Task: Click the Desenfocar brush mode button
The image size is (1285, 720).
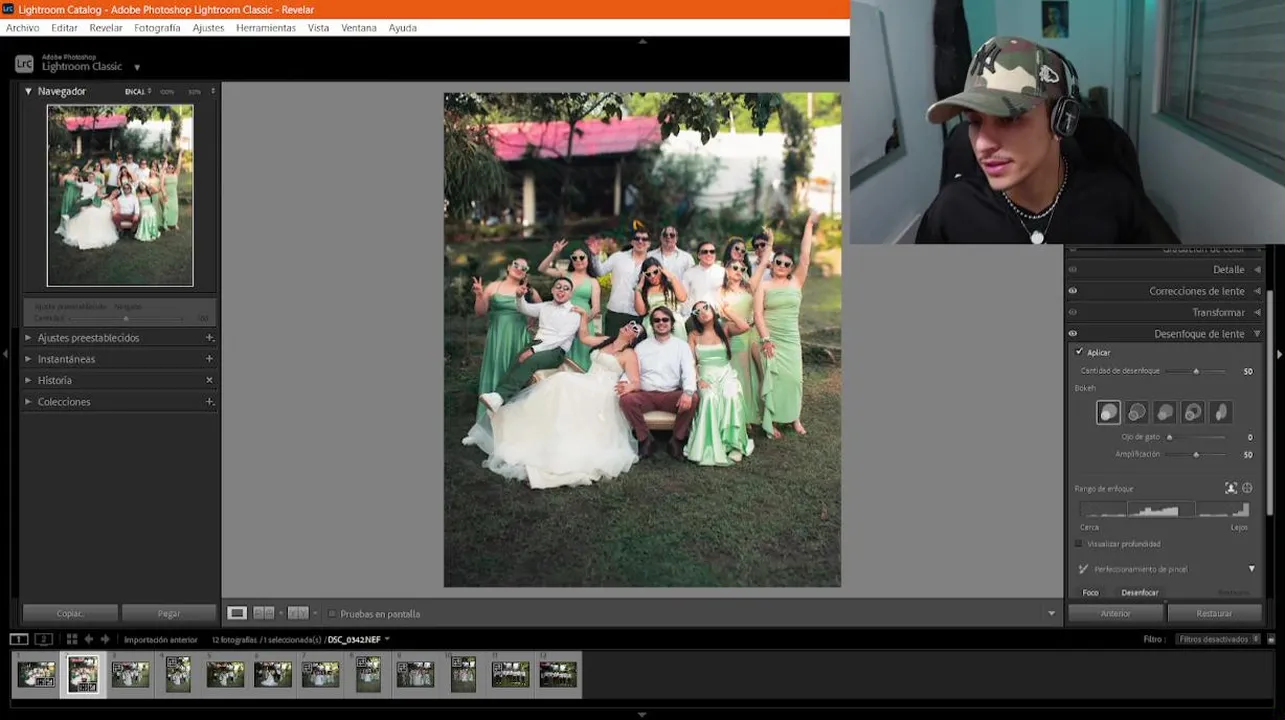Action: 1139,592
